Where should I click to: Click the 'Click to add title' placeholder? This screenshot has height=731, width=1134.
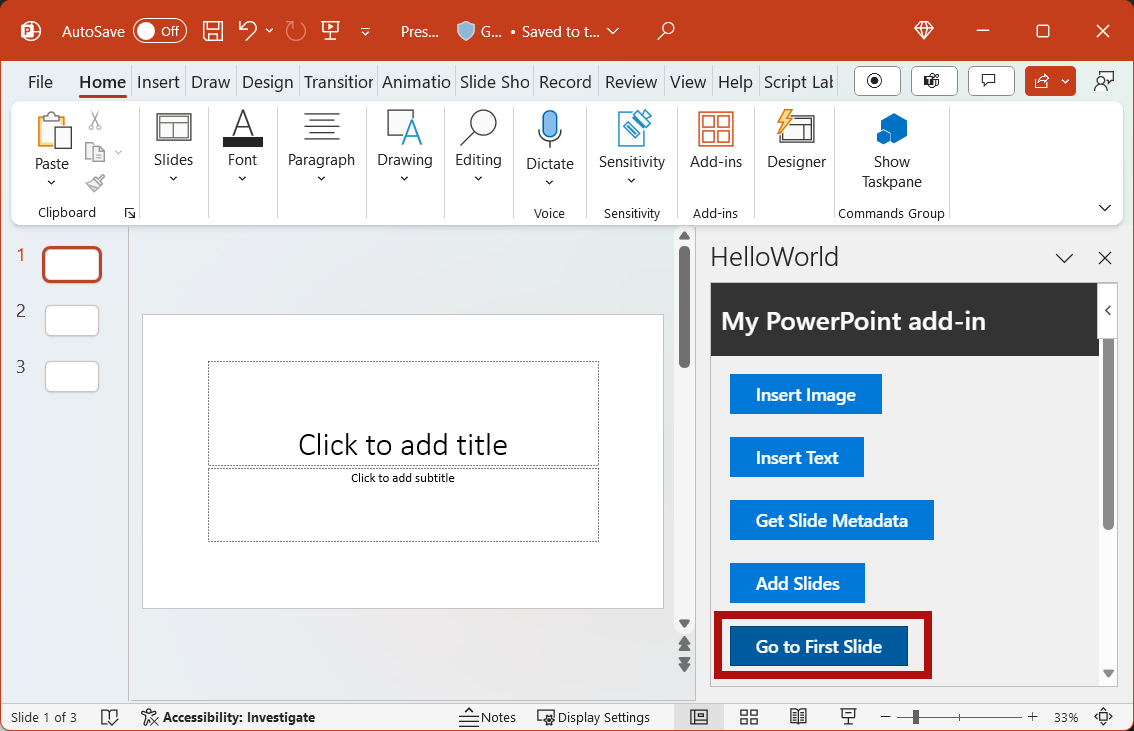pyautogui.click(x=403, y=413)
